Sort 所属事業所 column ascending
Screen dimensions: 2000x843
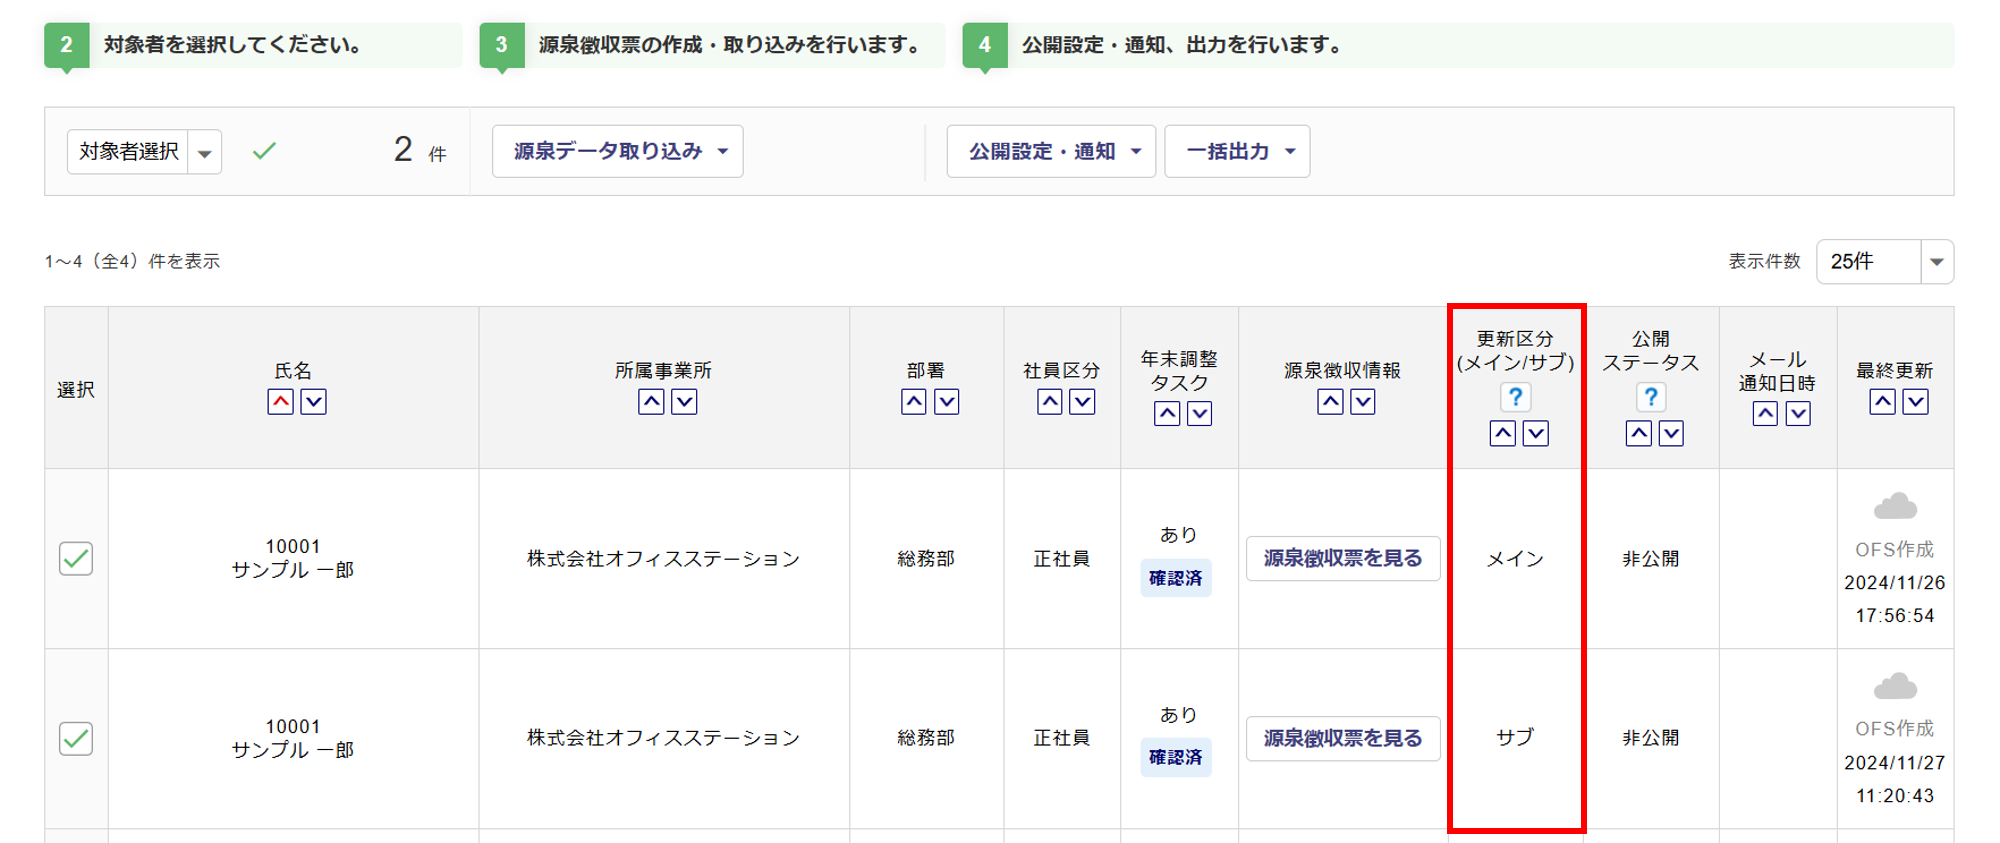click(651, 402)
